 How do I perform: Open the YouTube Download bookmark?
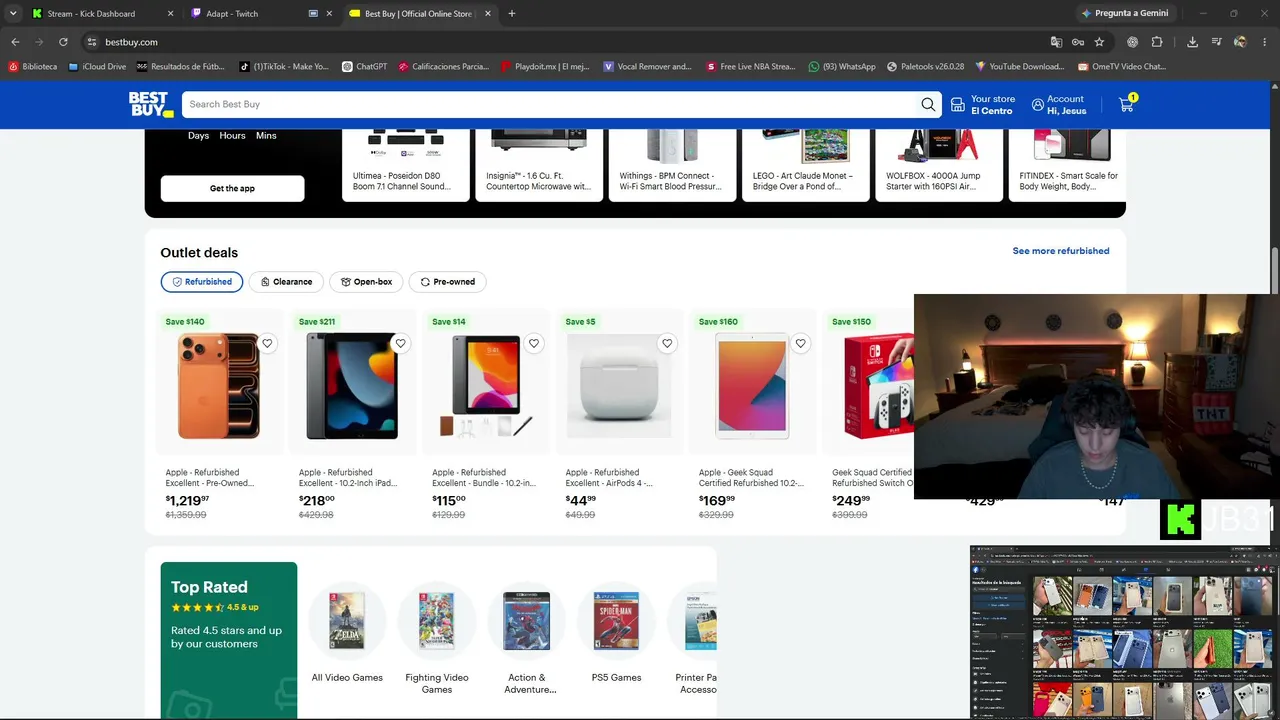pyautogui.click(x=1020, y=67)
